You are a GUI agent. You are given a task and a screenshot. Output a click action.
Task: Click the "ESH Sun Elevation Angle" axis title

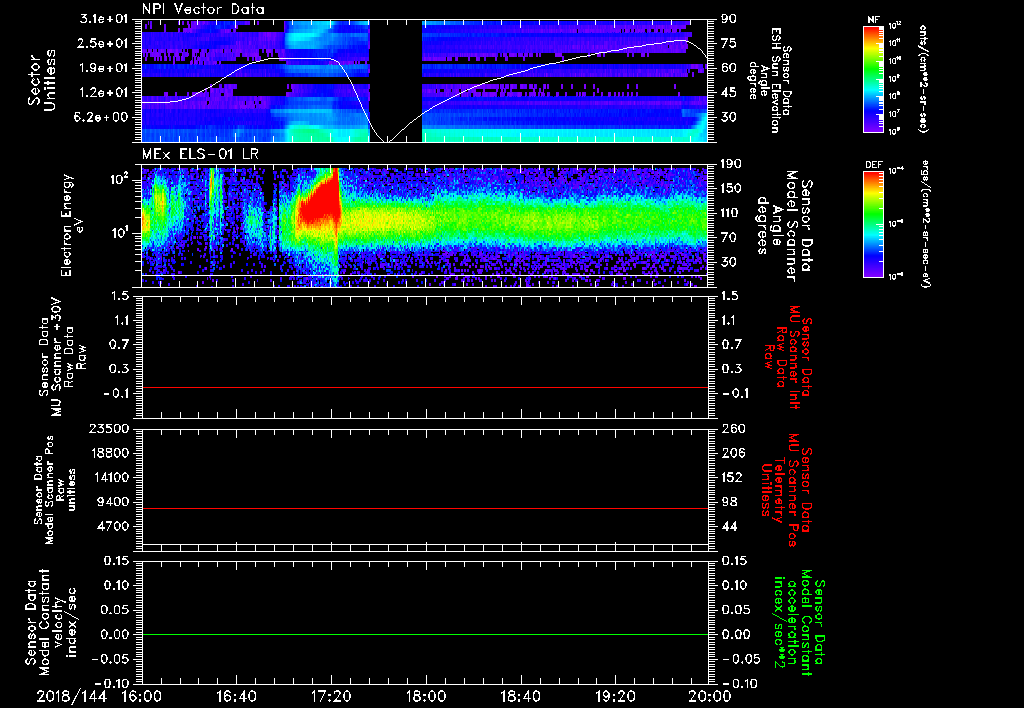coord(769,80)
